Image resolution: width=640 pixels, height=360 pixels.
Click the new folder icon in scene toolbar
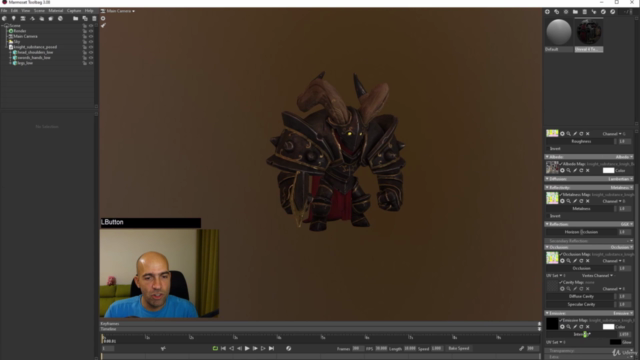coord(76,18)
